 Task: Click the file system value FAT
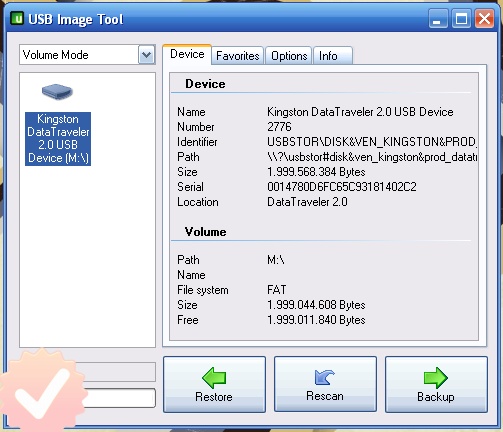(277, 290)
